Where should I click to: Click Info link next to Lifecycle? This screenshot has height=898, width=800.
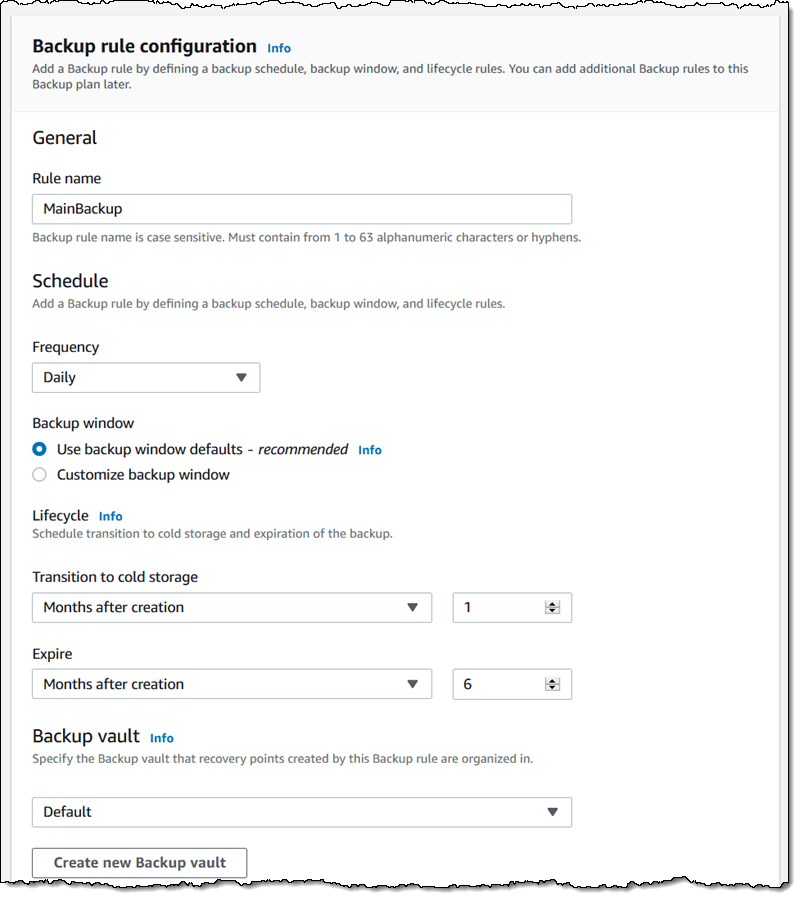pos(111,517)
